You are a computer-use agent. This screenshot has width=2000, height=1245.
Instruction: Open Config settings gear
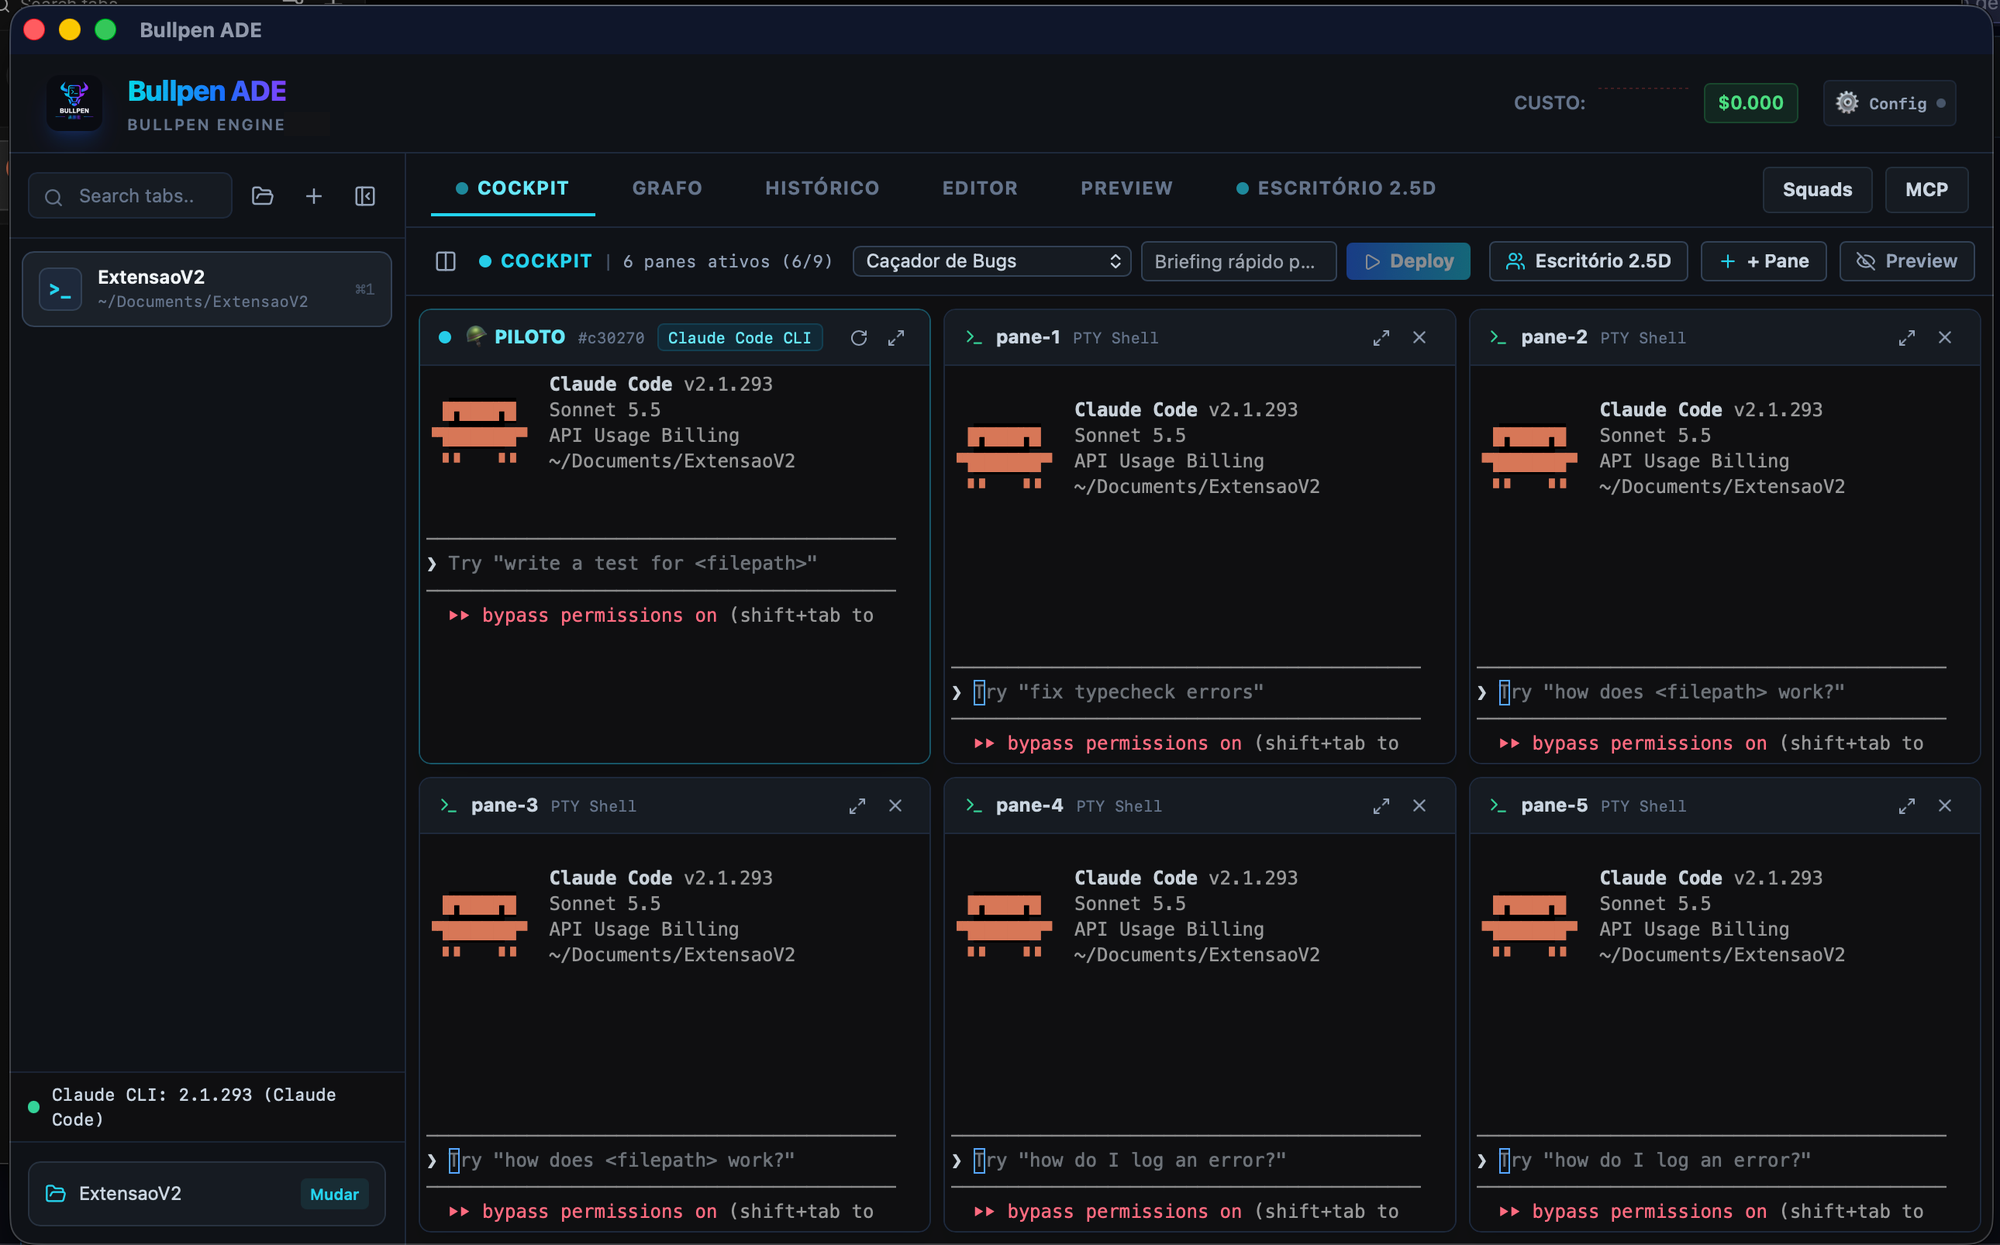click(x=1889, y=103)
